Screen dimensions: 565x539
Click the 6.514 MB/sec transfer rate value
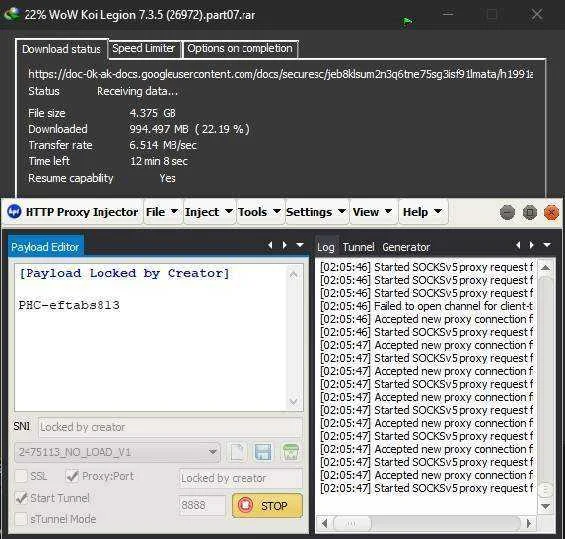tap(163, 145)
